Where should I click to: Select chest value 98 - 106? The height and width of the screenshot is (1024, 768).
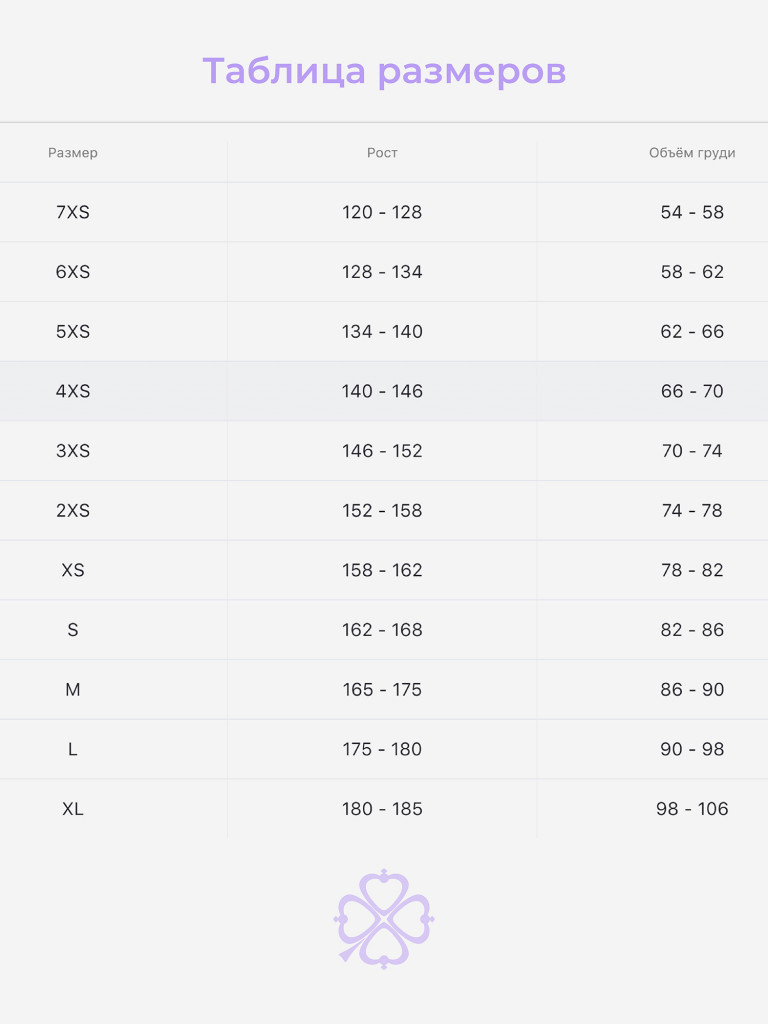coord(692,809)
